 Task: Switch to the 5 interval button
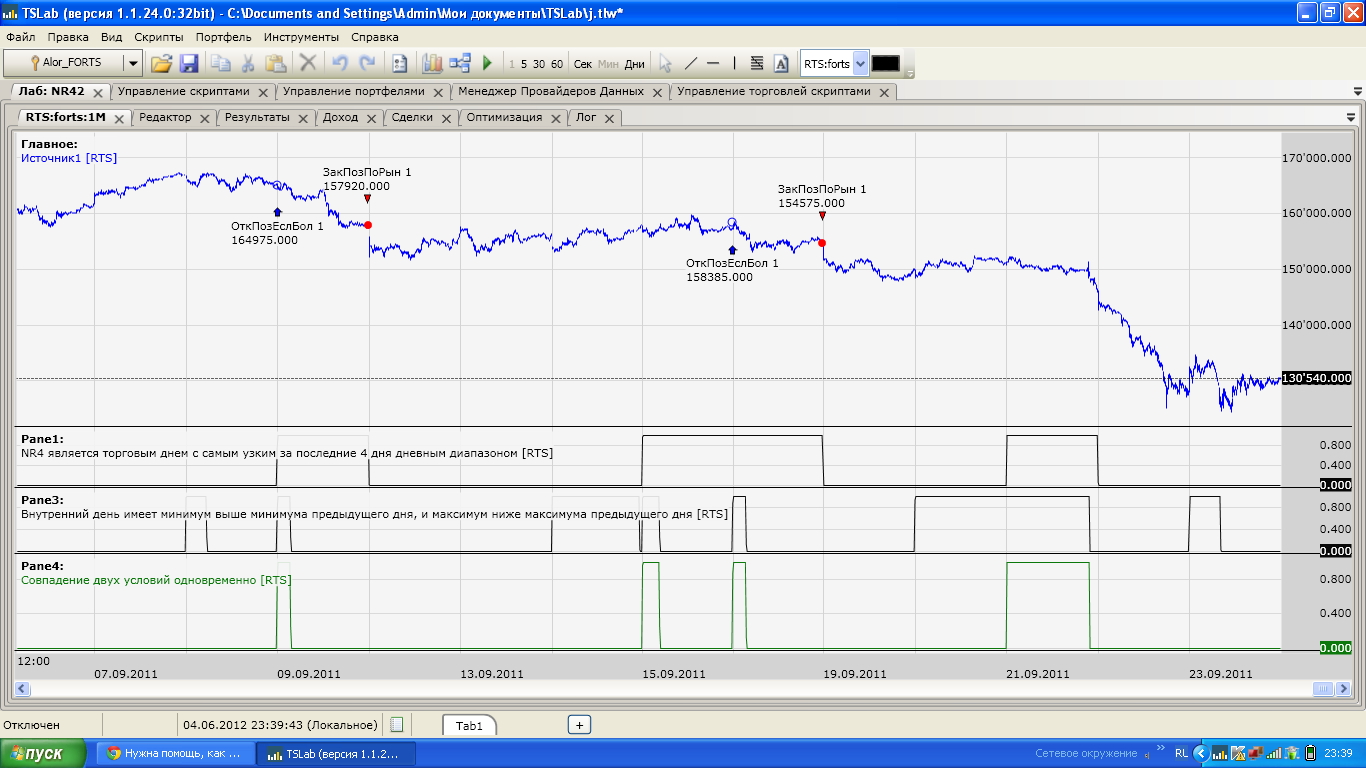[524, 64]
